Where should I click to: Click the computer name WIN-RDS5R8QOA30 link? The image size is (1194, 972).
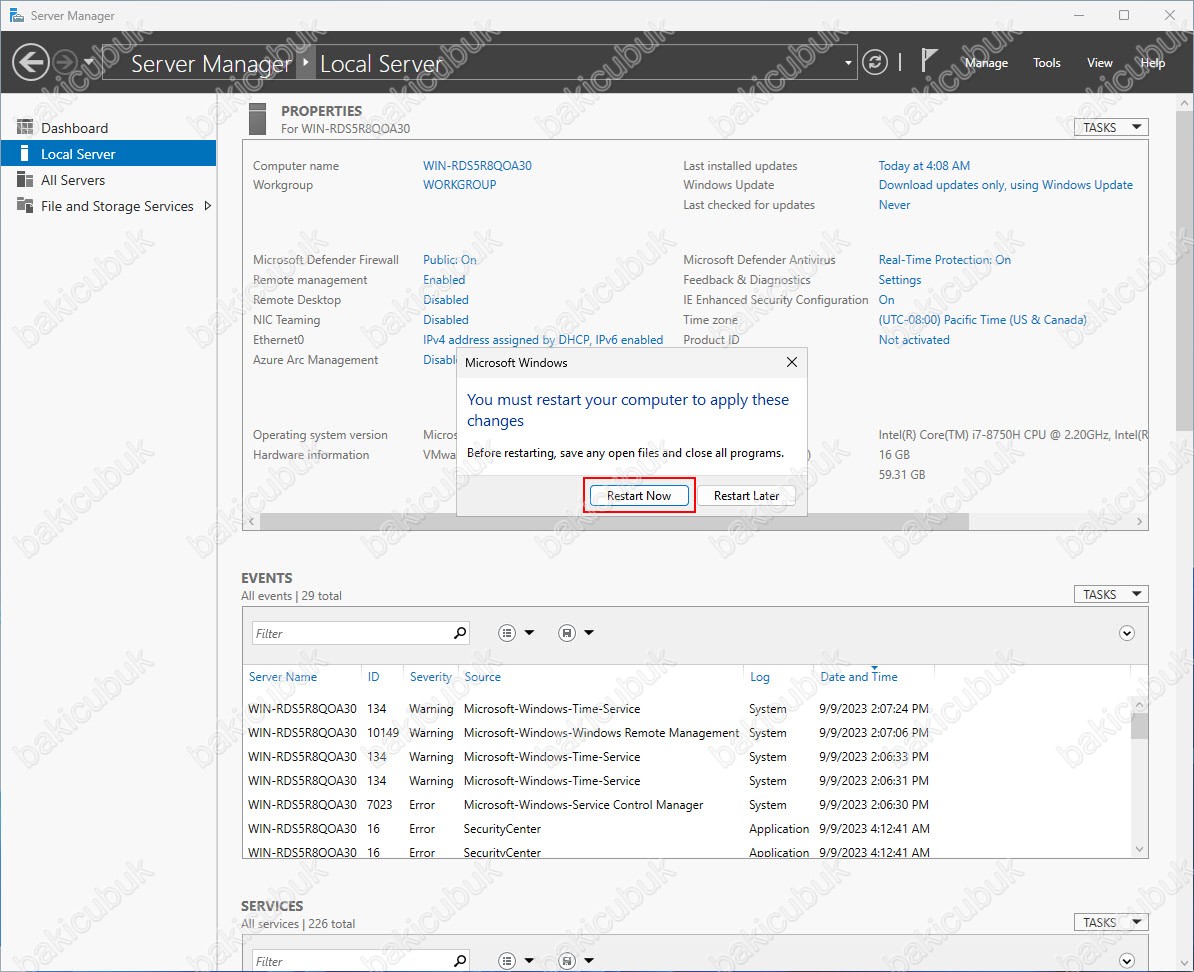click(477, 165)
